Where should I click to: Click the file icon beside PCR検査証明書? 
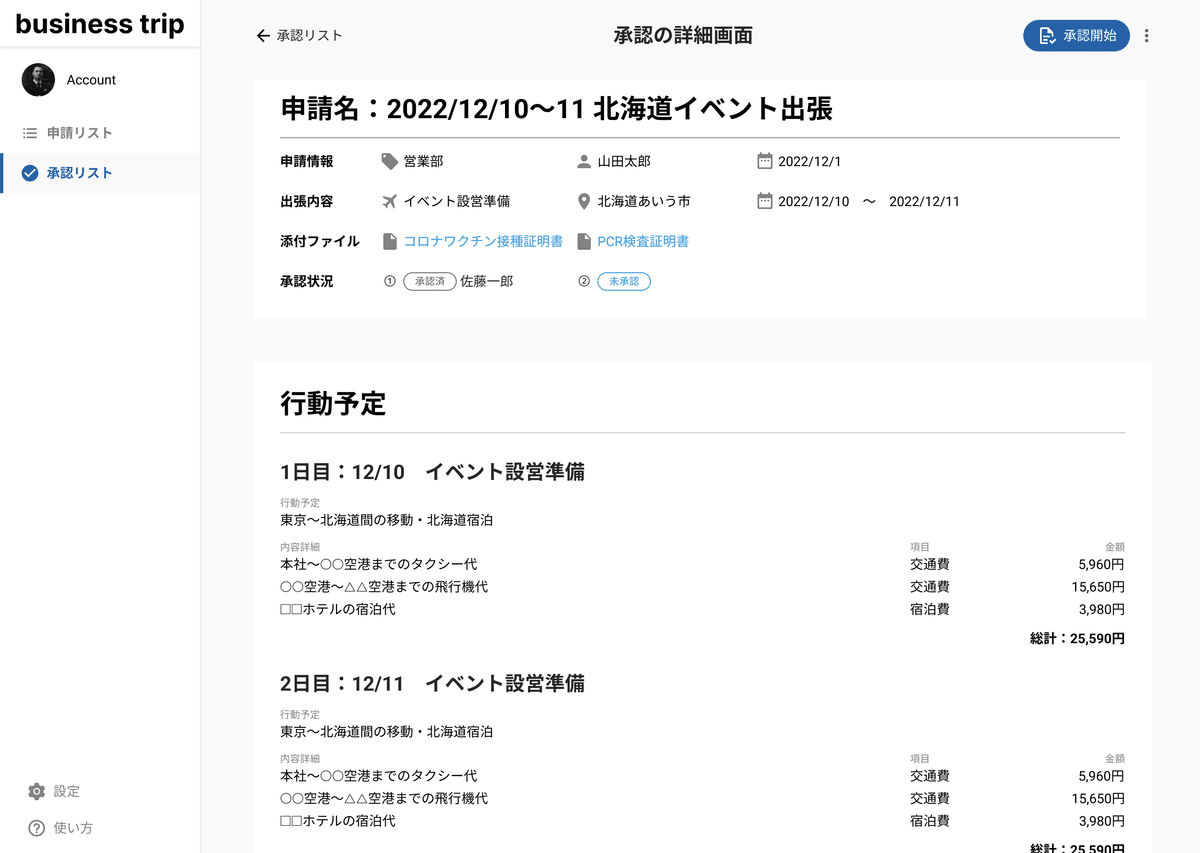[584, 241]
